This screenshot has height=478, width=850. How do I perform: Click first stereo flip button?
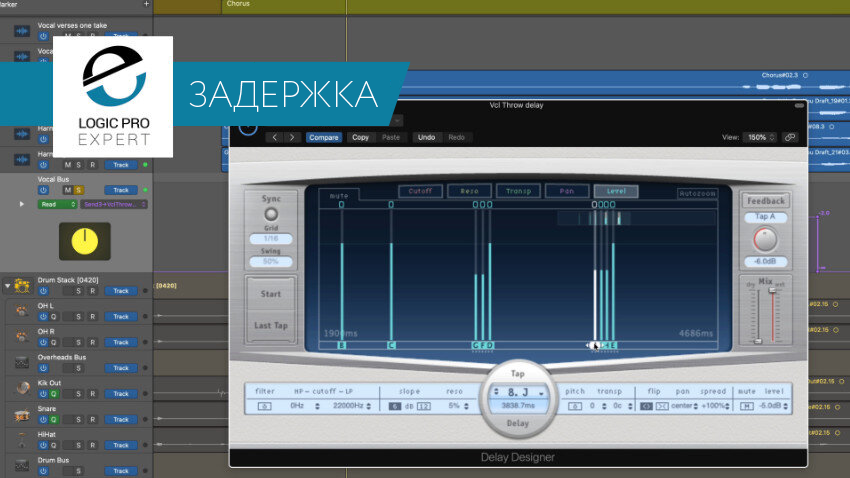(x=646, y=406)
